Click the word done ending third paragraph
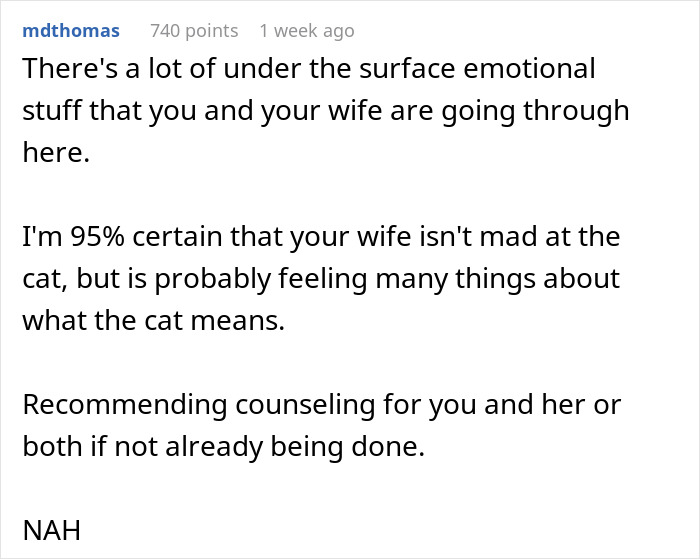This screenshot has height=559, width=700. coord(392,447)
